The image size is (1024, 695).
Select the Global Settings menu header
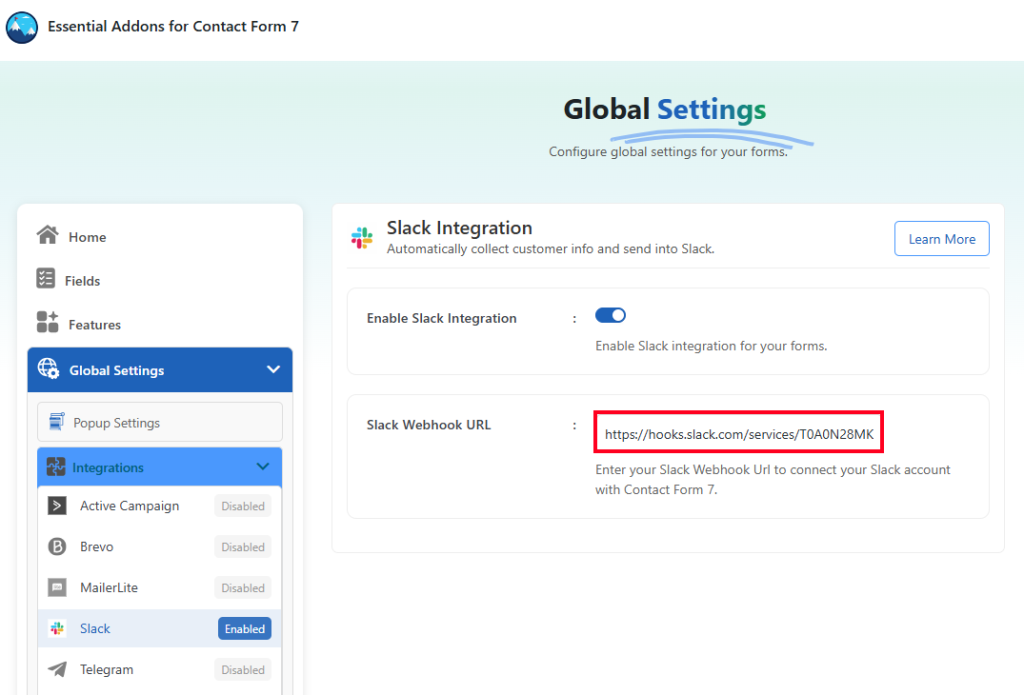160,370
